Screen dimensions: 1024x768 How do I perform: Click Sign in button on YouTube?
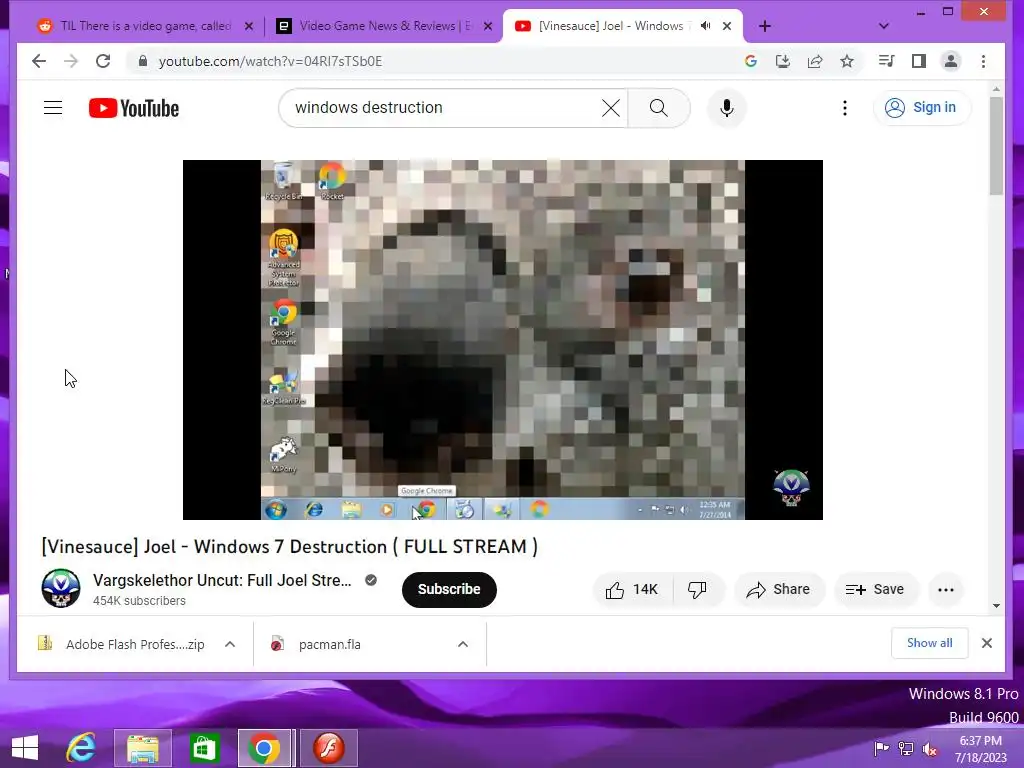click(921, 108)
